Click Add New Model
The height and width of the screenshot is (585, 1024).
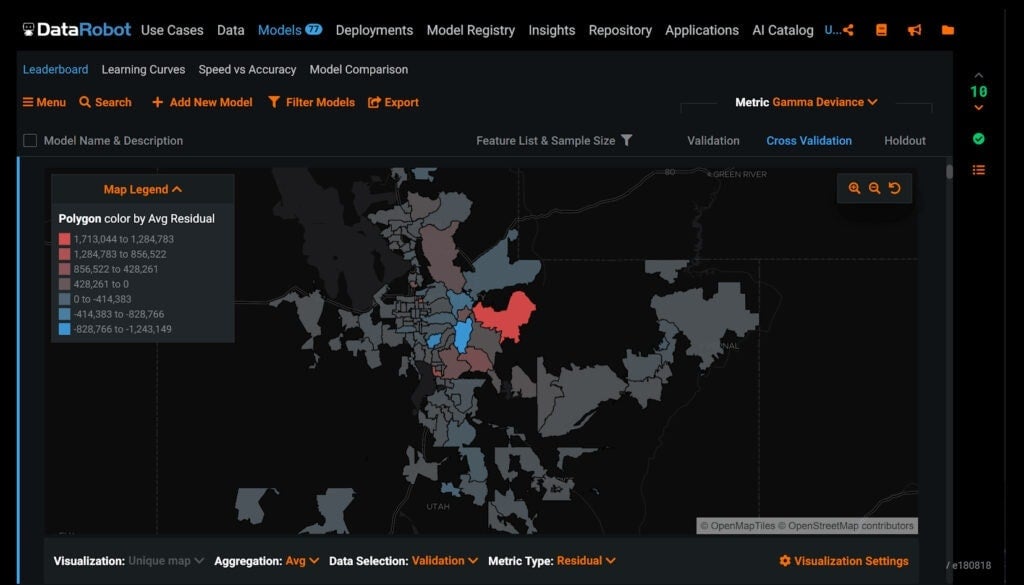pyautogui.click(x=202, y=103)
